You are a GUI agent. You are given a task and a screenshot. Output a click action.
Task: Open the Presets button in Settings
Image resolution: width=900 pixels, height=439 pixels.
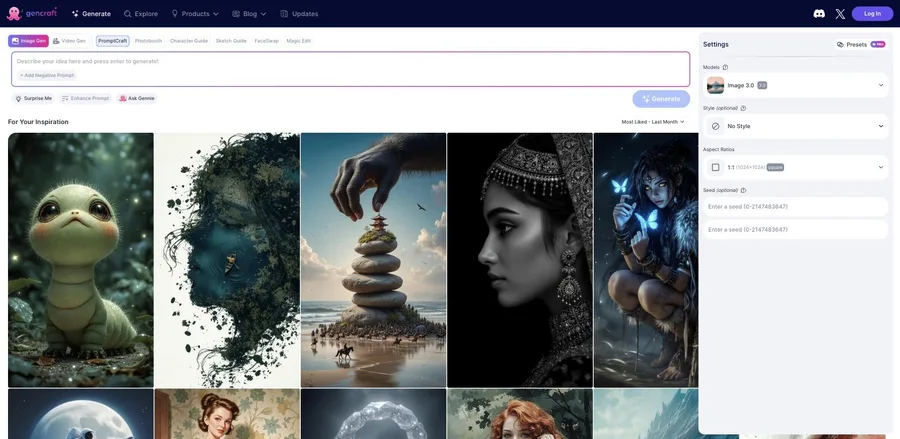[x=860, y=44]
